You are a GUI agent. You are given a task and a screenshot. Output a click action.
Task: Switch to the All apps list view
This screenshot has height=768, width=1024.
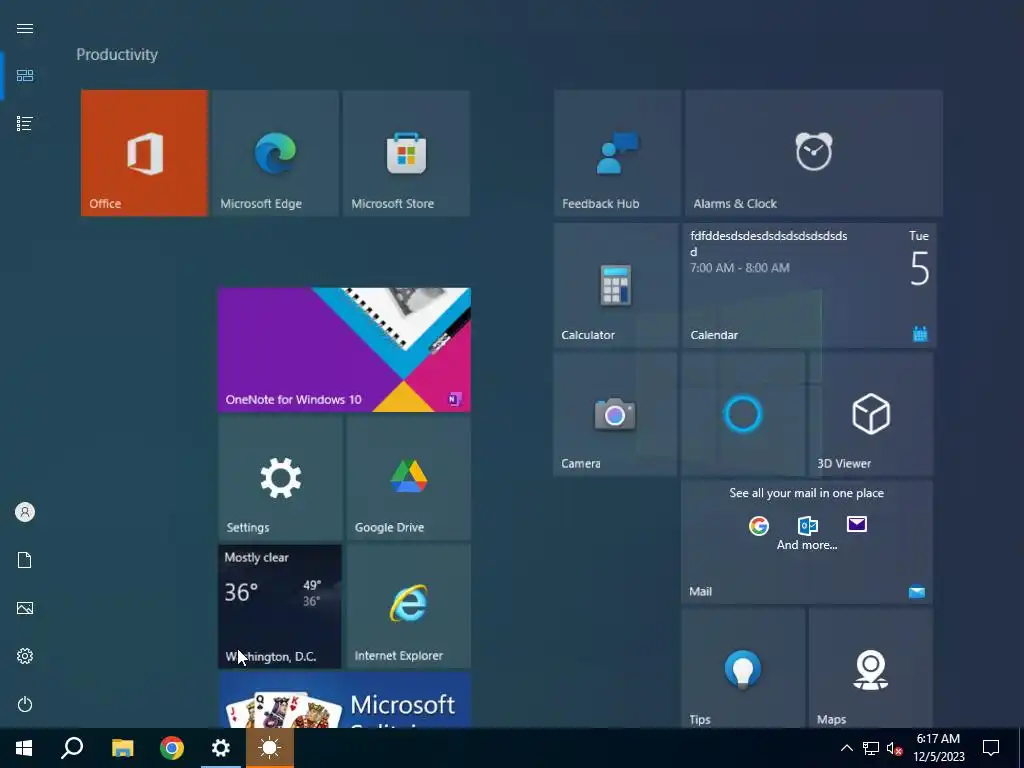point(25,123)
